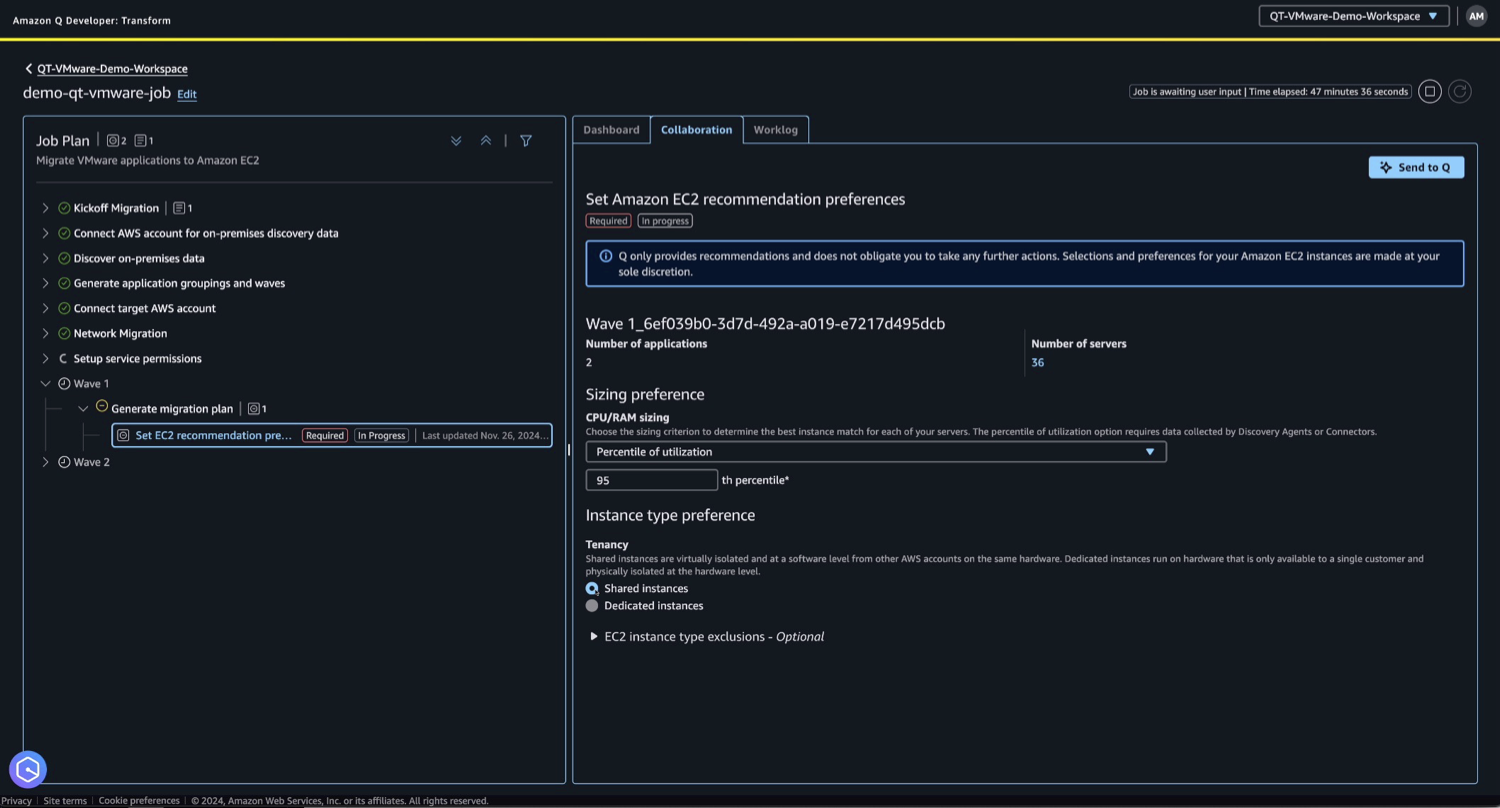Collapse the Wave 1 tree item
Image resolution: width=1500 pixels, height=808 pixels.
point(45,383)
